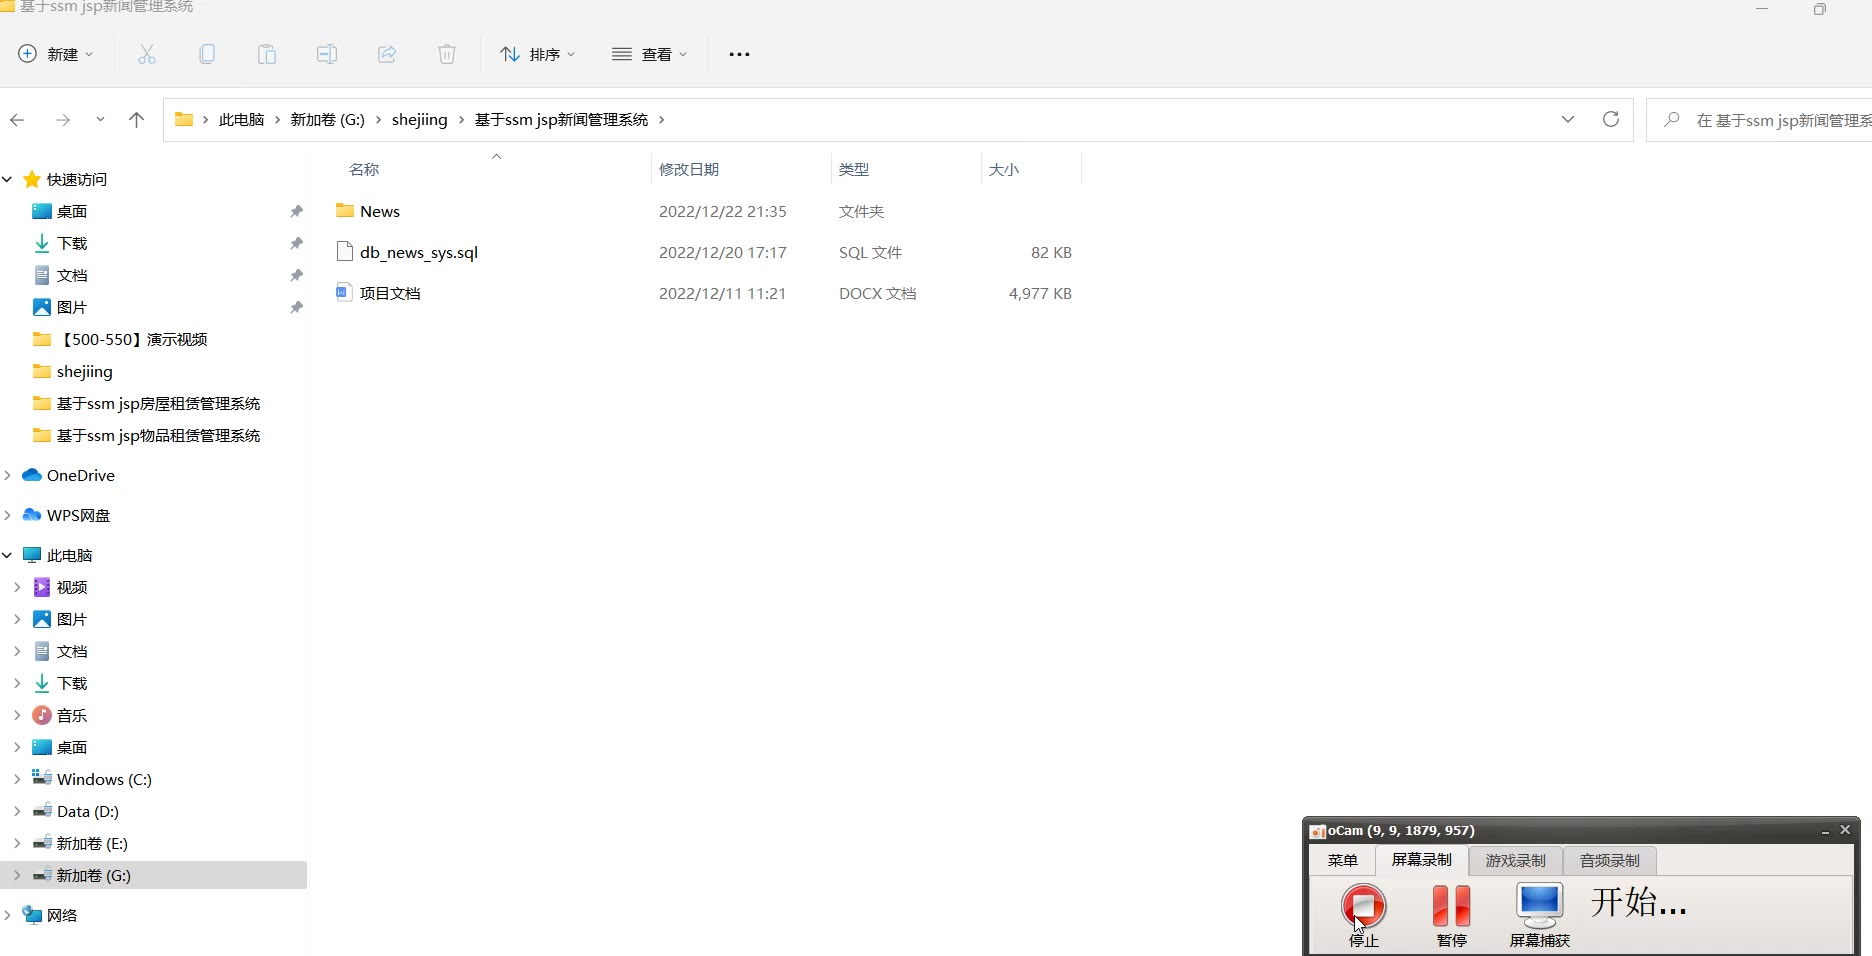1872x956 pixels.
Task: Select 视频 under 此电脑
Action: [72, 587]
